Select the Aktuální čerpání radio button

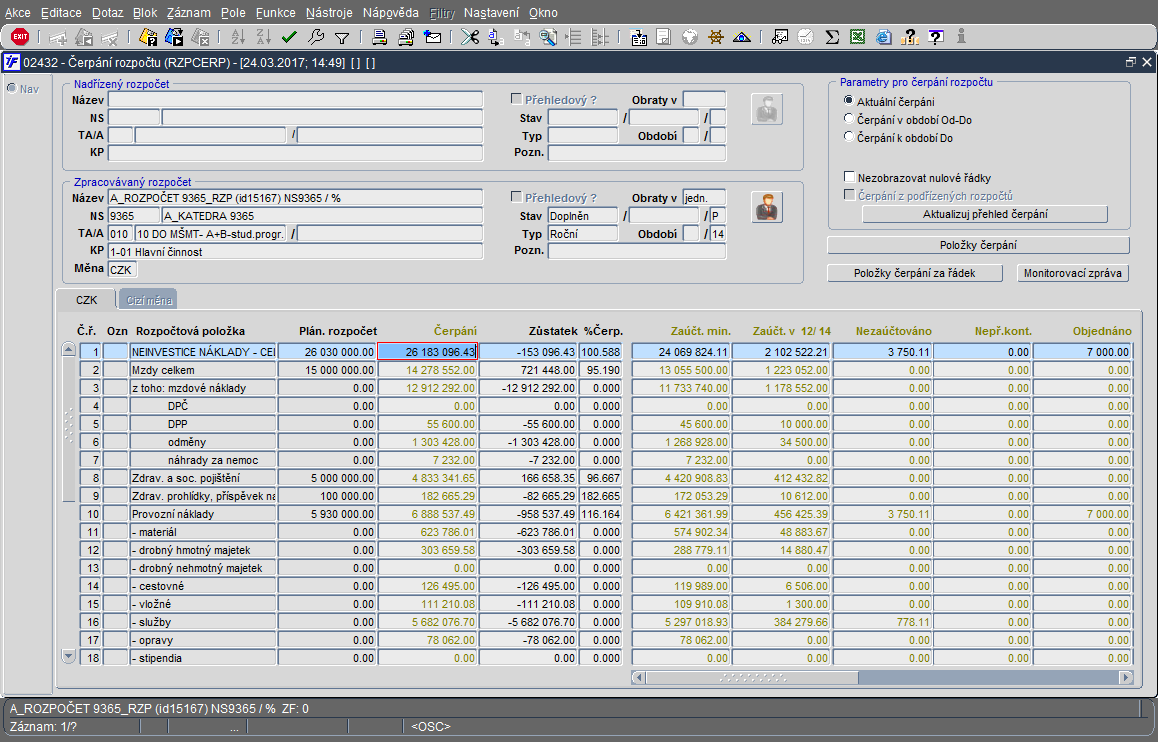click(850, 101)
